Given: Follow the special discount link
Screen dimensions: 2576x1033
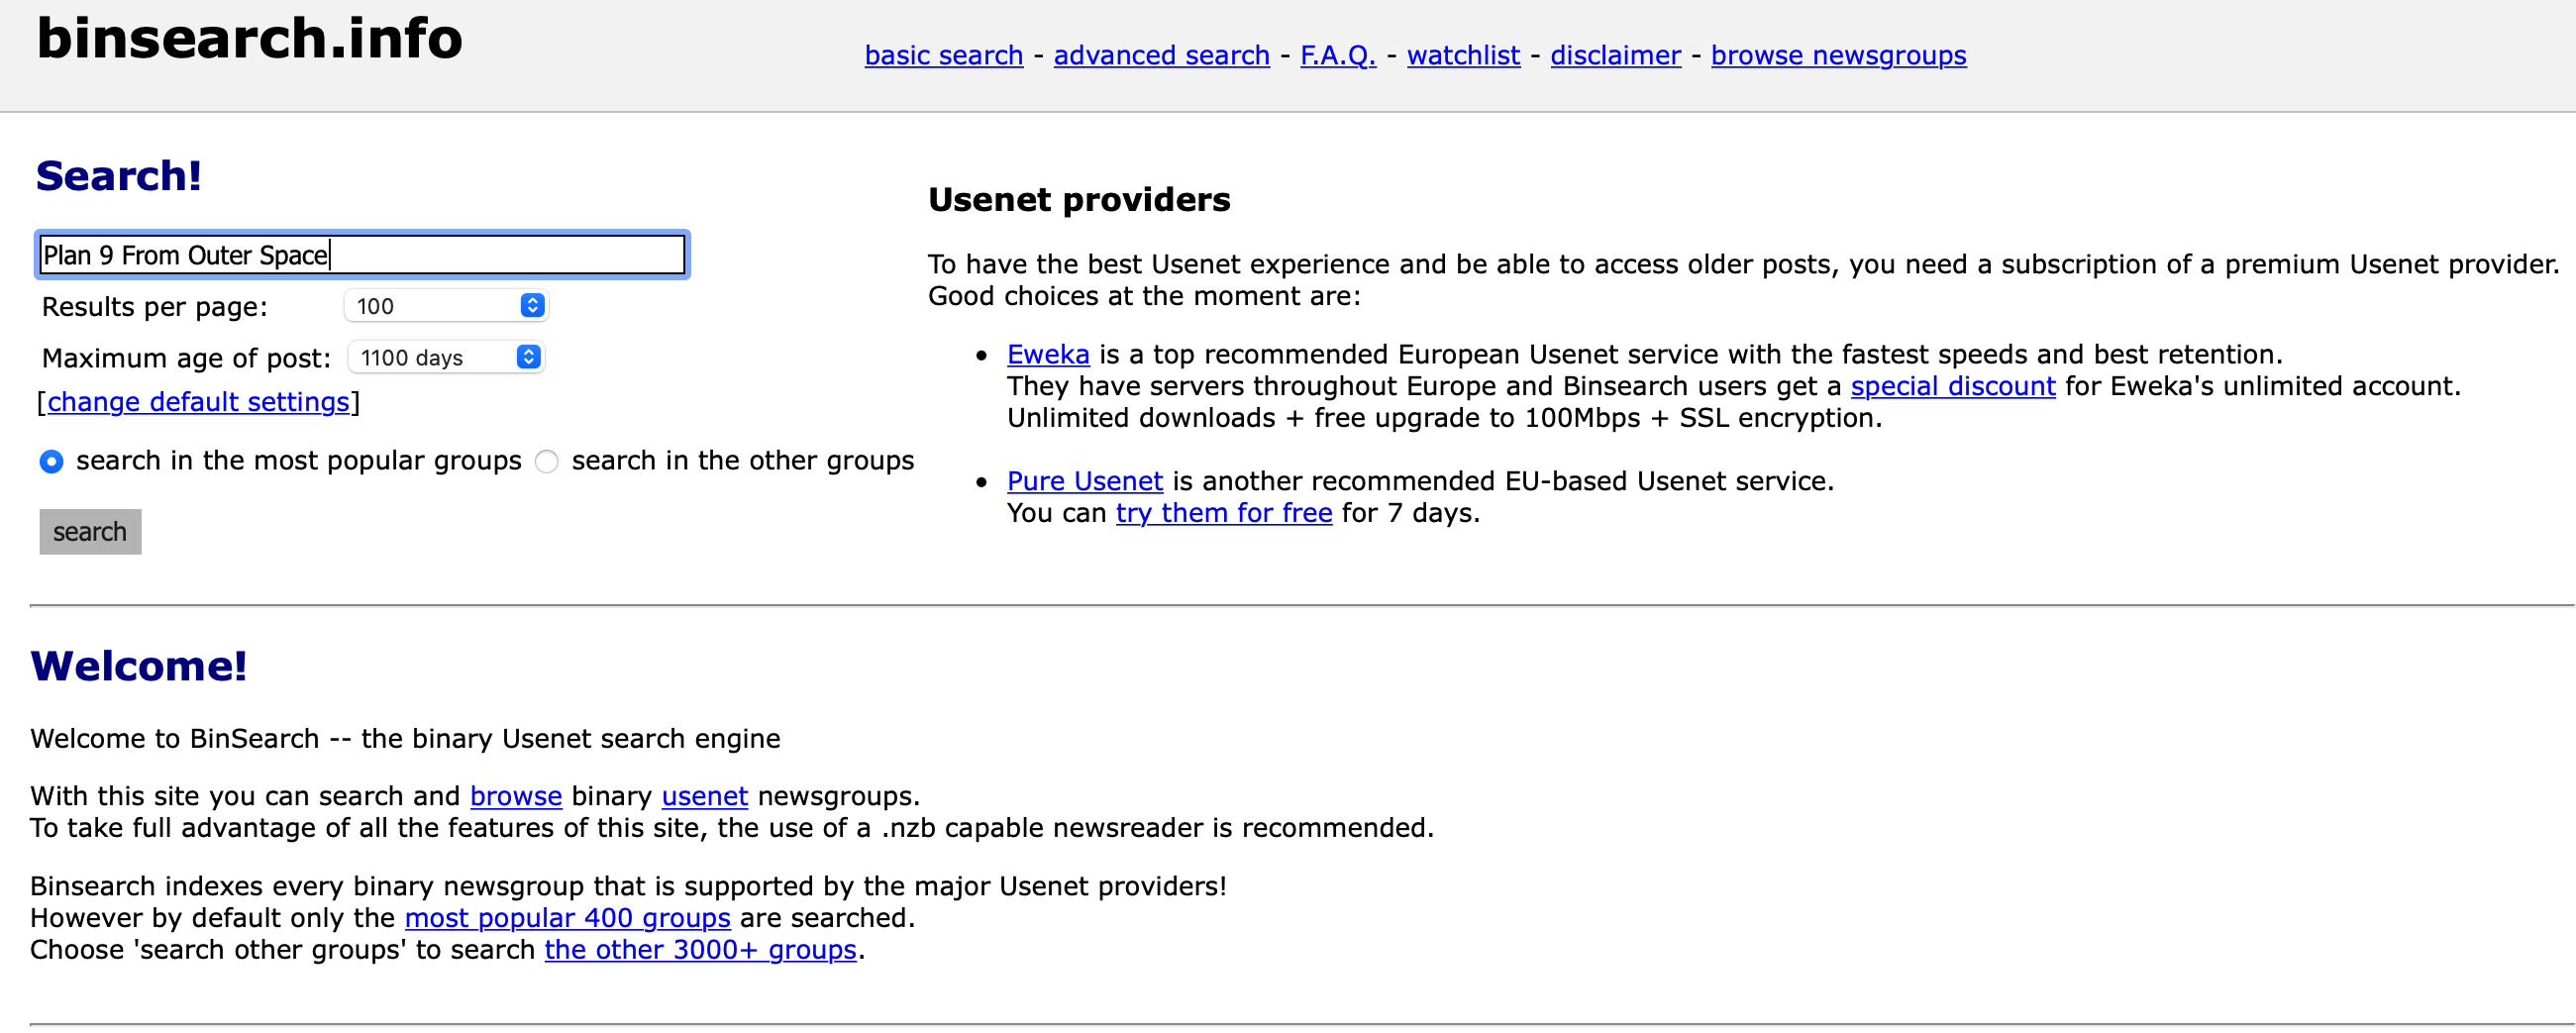Looking at the screenshot, I should [1952, 387].
